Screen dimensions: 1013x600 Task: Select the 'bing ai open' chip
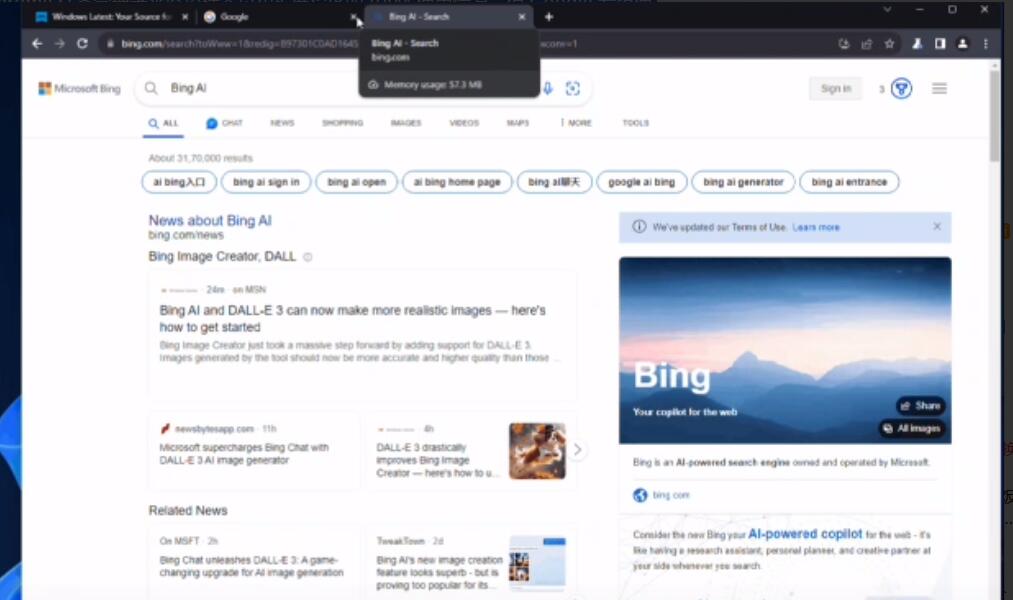click(356, 182)
